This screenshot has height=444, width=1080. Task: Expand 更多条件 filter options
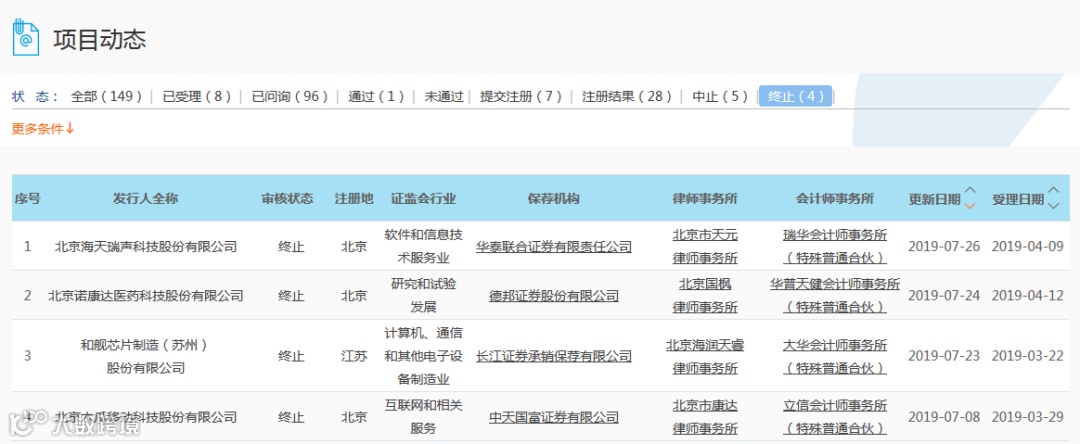pos(43,129)
